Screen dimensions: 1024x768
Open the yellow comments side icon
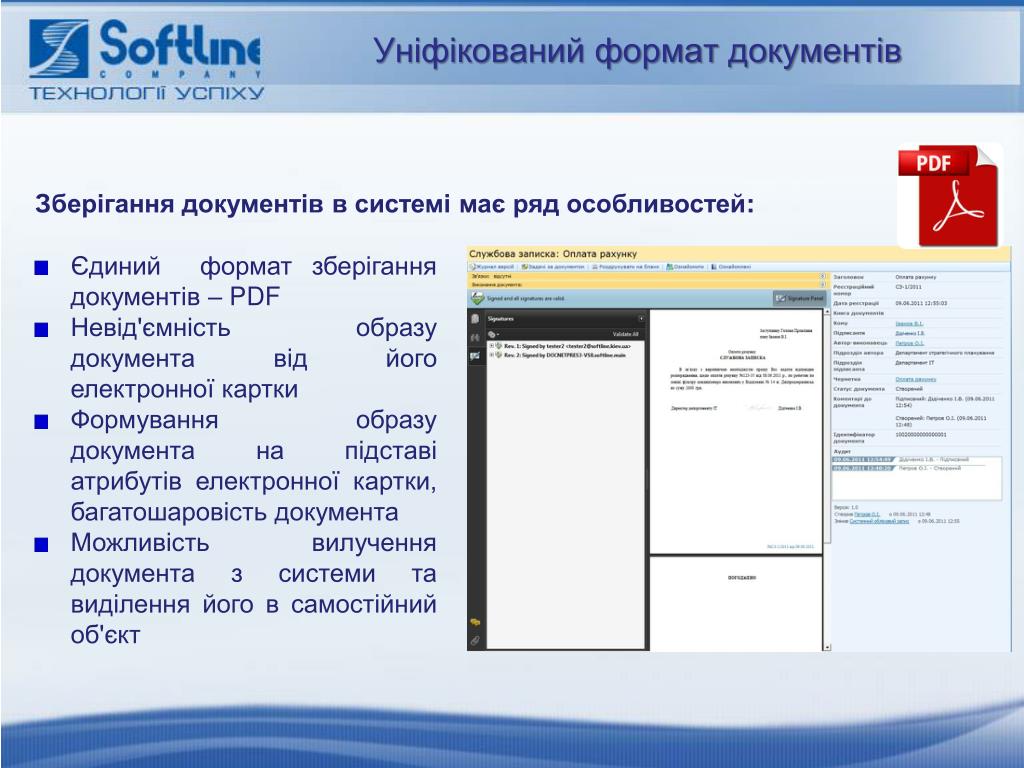(475, 622)
